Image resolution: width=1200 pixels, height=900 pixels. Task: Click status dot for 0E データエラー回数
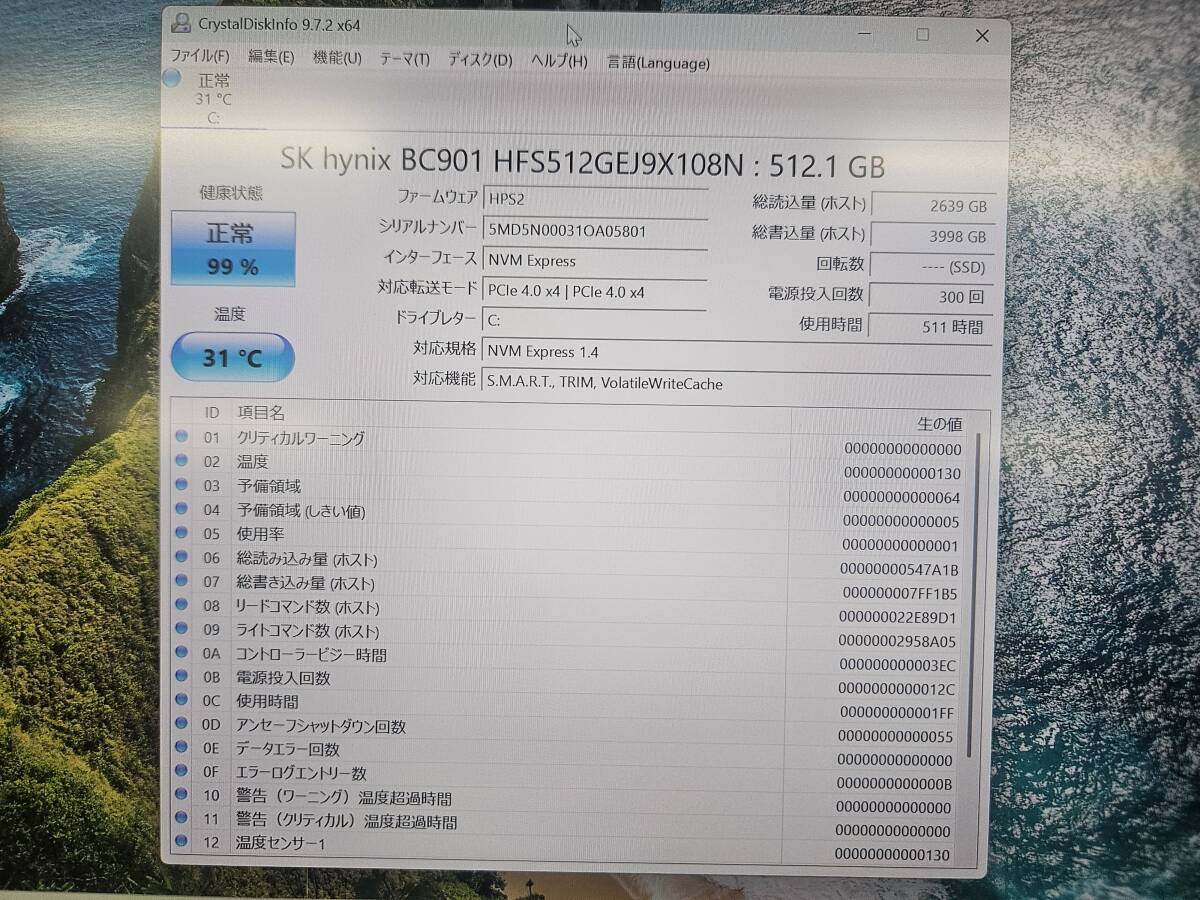pos(182,746)
